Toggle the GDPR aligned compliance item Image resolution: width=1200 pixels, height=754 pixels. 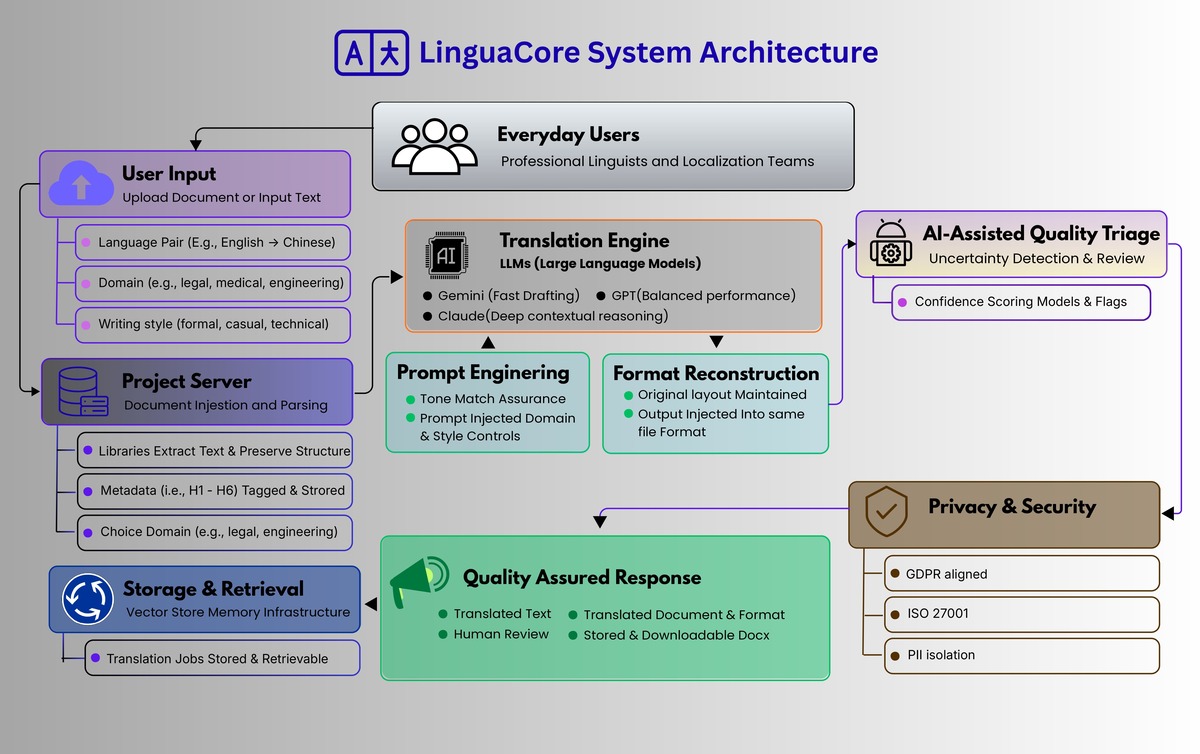tap(1020, 574)
